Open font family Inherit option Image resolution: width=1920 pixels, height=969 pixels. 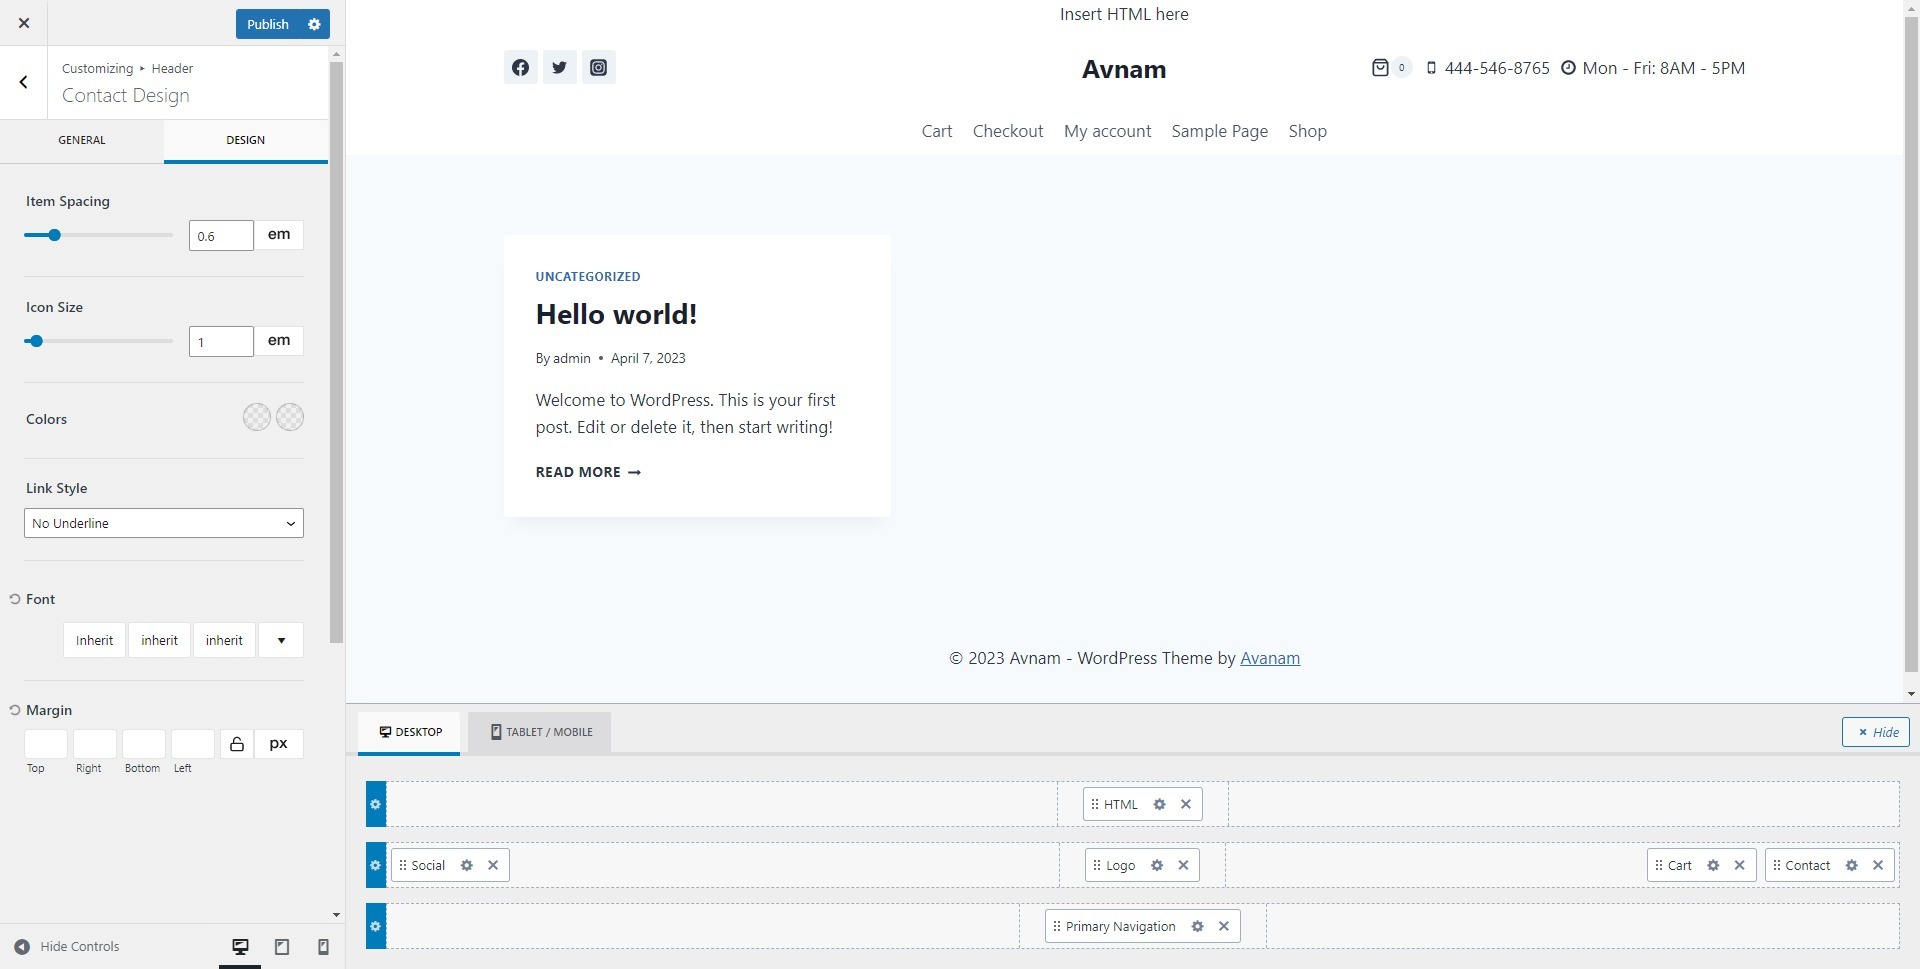click(94, 640)
